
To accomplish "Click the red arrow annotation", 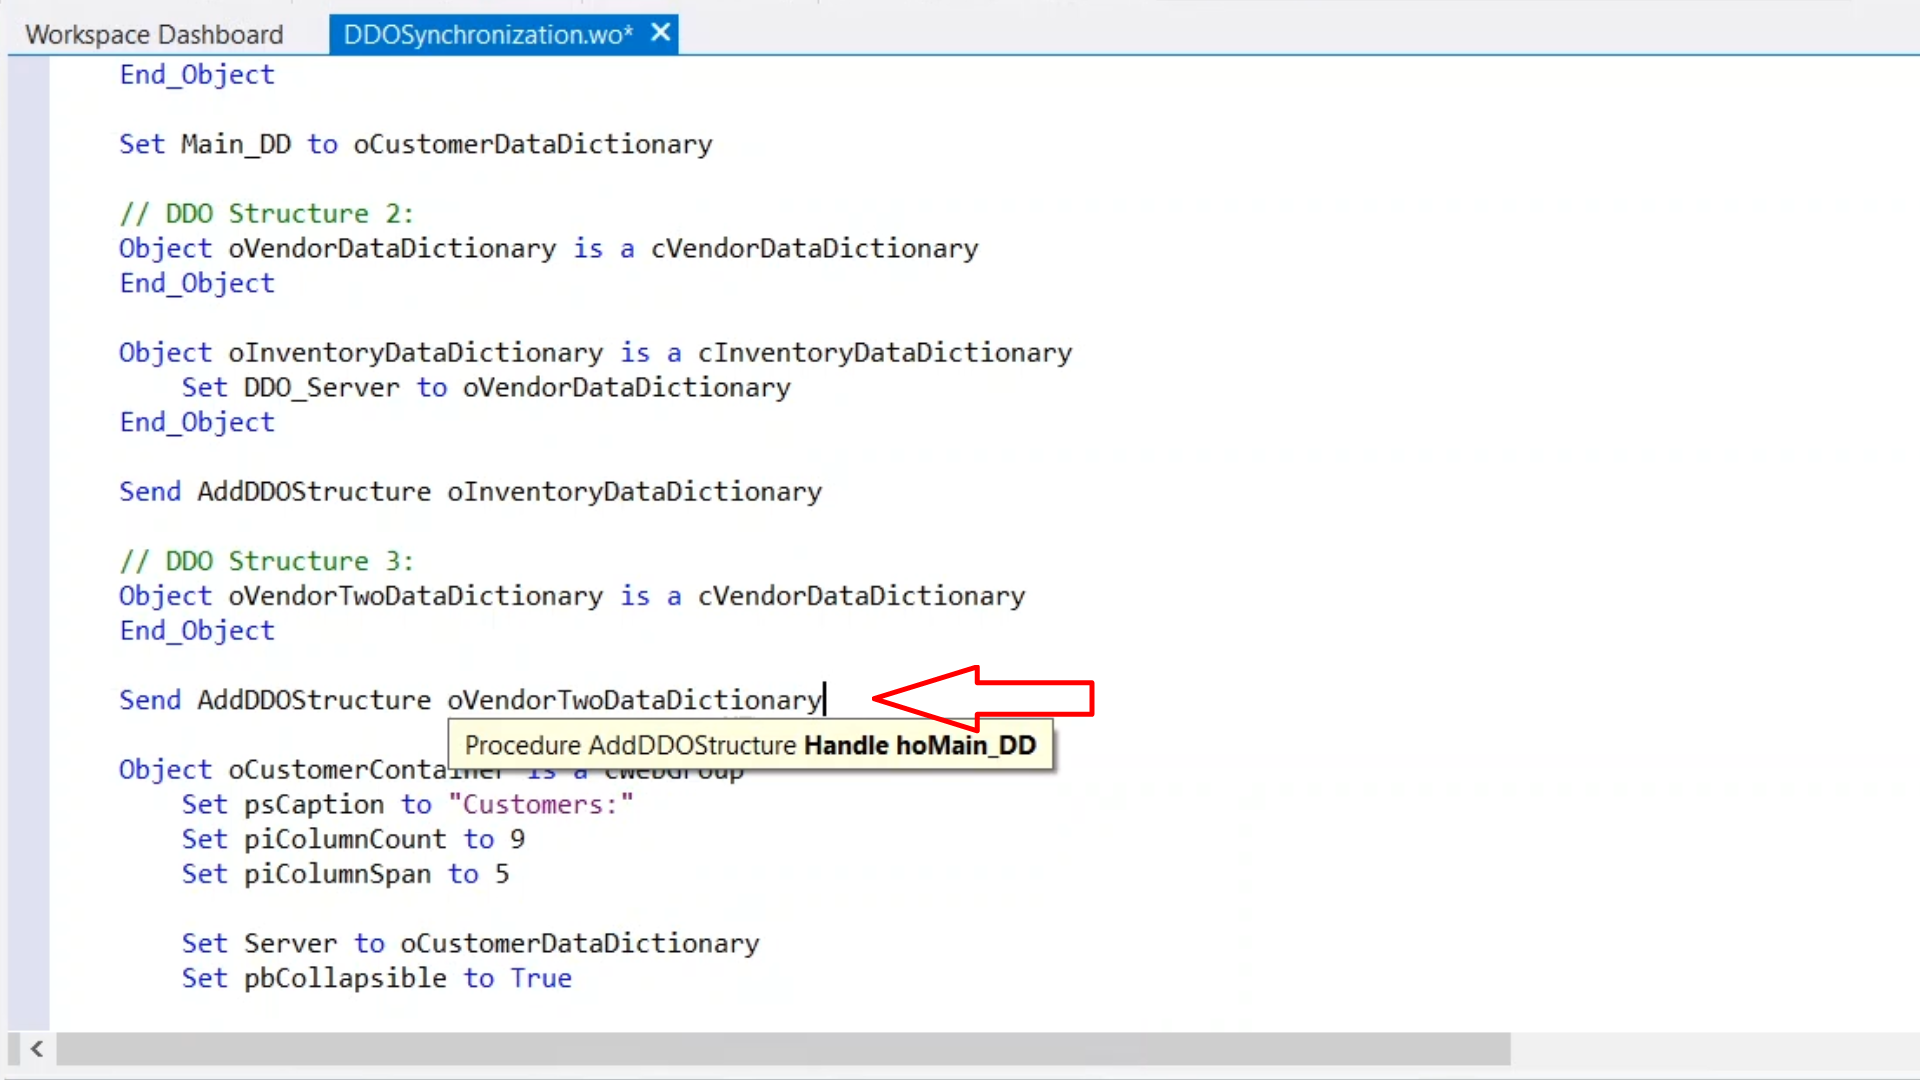I will click(x=985, y=698).
